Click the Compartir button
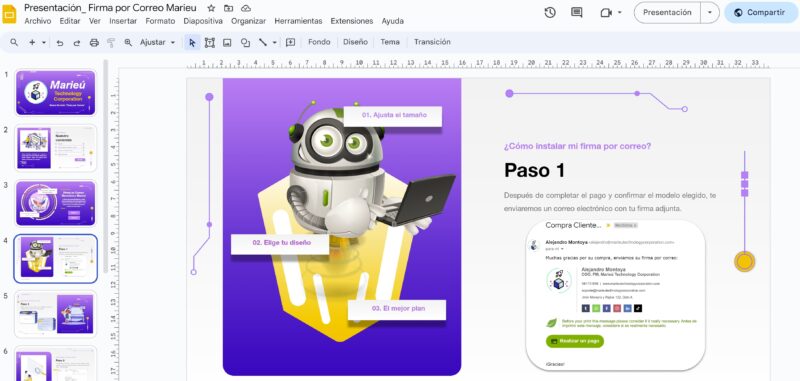 [x=761, y=13]
